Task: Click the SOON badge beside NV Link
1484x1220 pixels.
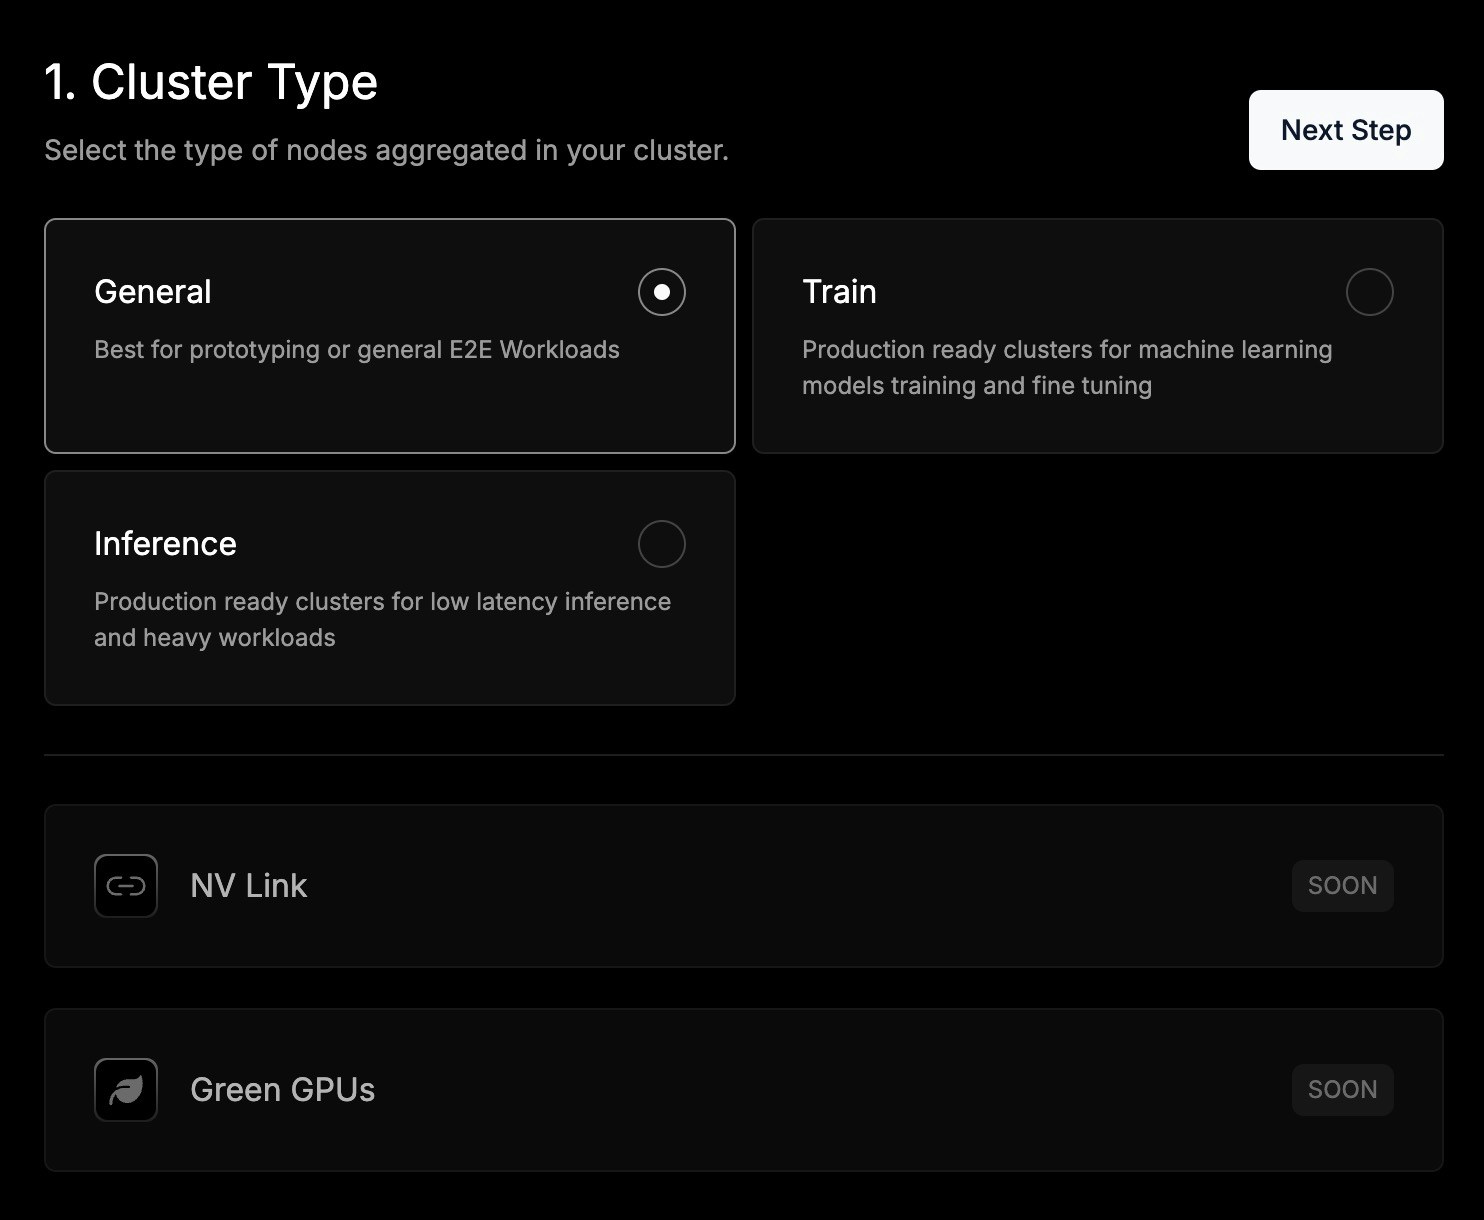Action: (x=1343, y=886)
